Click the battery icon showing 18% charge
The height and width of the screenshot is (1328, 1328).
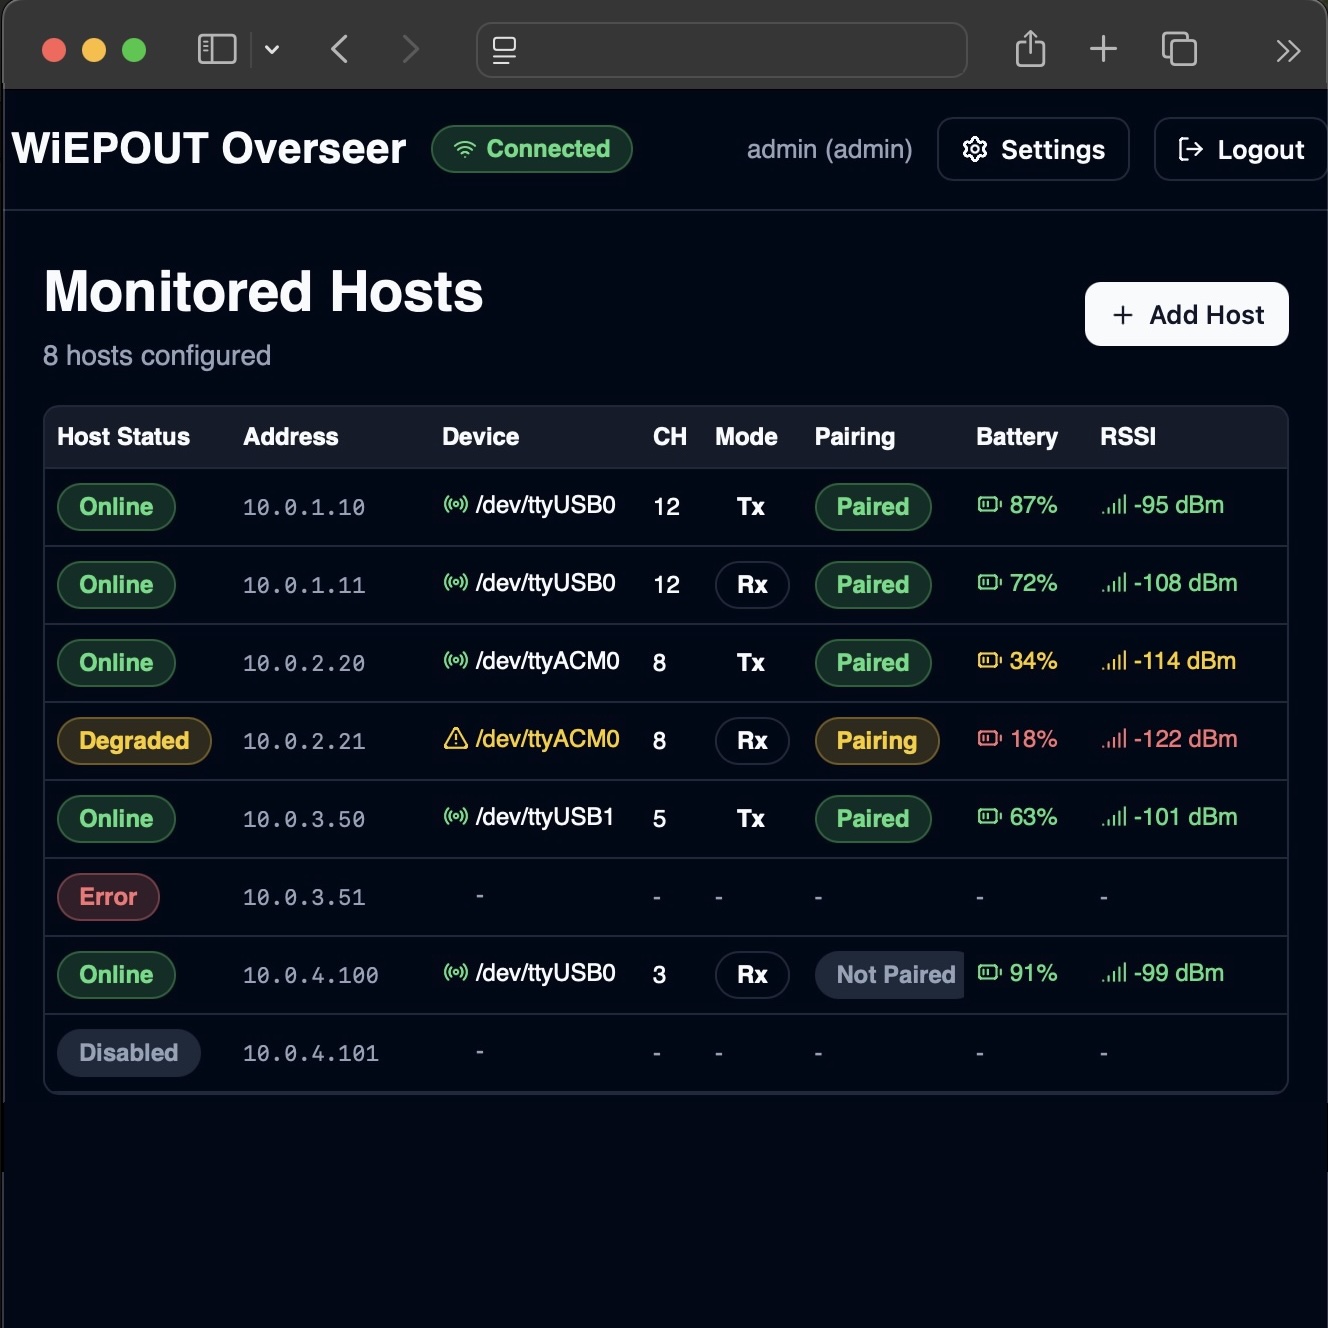coord(989,739)
